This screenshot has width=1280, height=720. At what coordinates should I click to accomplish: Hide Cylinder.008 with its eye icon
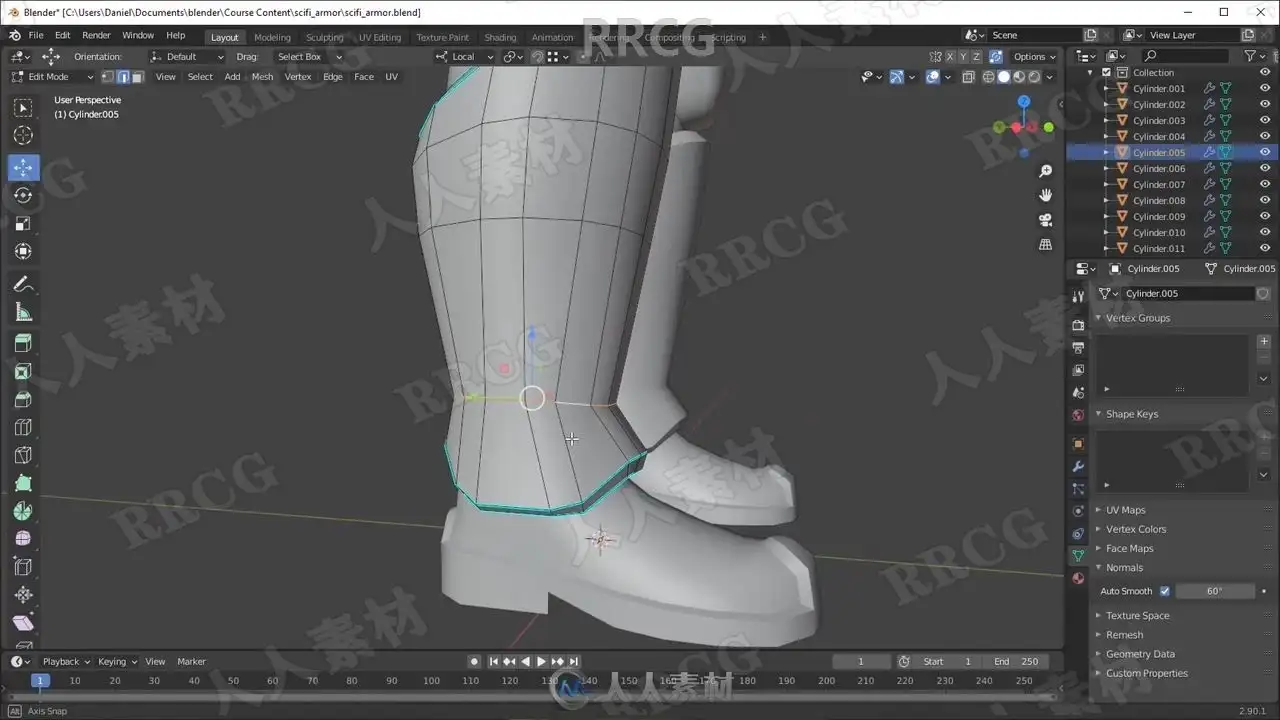(x=1265, y=201)
